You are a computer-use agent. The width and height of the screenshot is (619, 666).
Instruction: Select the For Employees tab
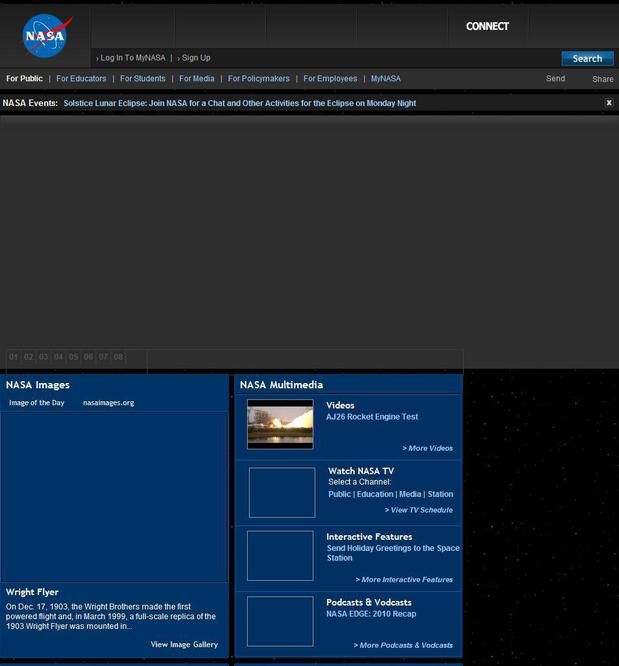[330, 79]
